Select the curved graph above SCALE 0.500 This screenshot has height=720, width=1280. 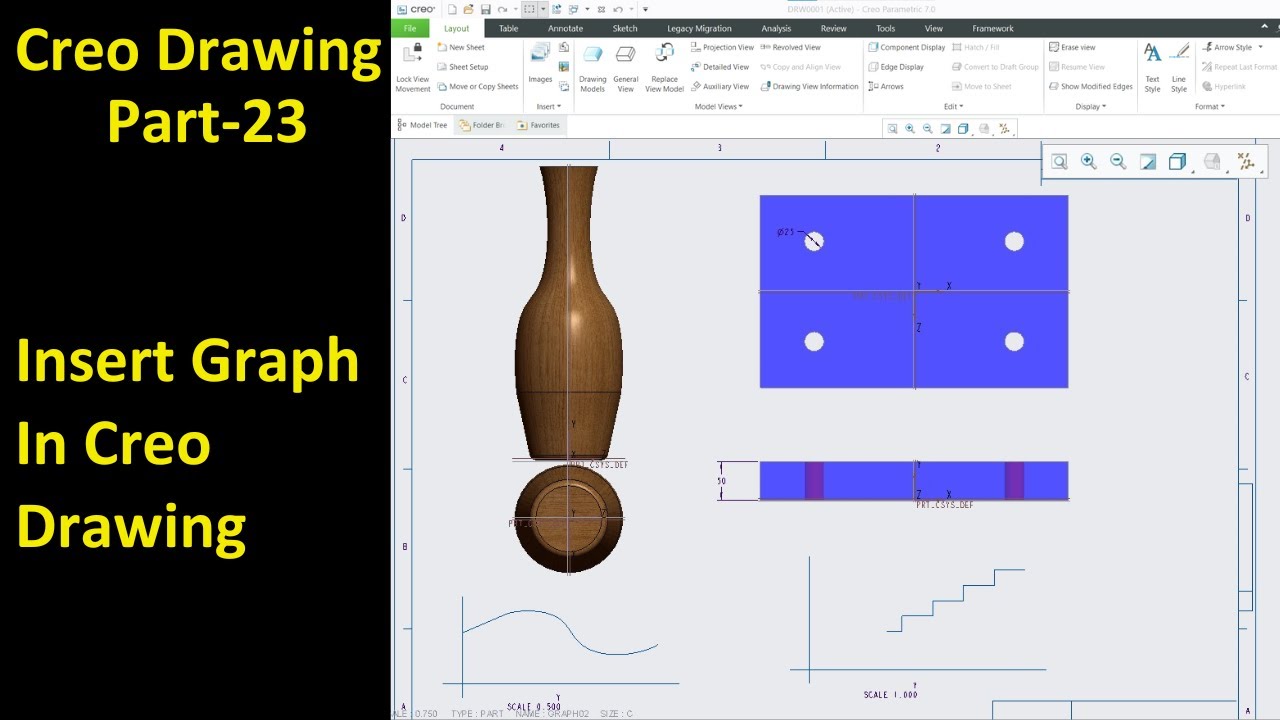click(x=560, y=645)
